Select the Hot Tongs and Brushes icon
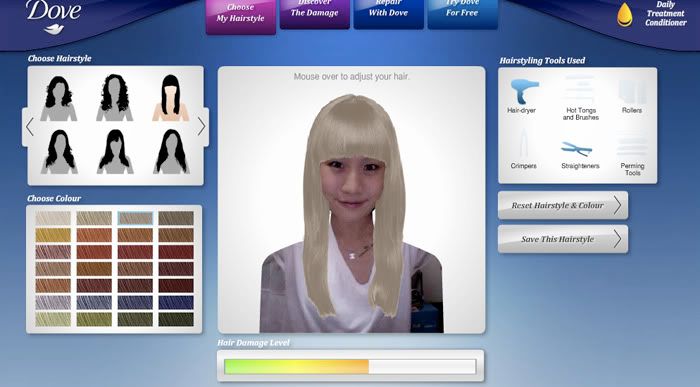This screenshot has width=700, height=387. (579, 89)
